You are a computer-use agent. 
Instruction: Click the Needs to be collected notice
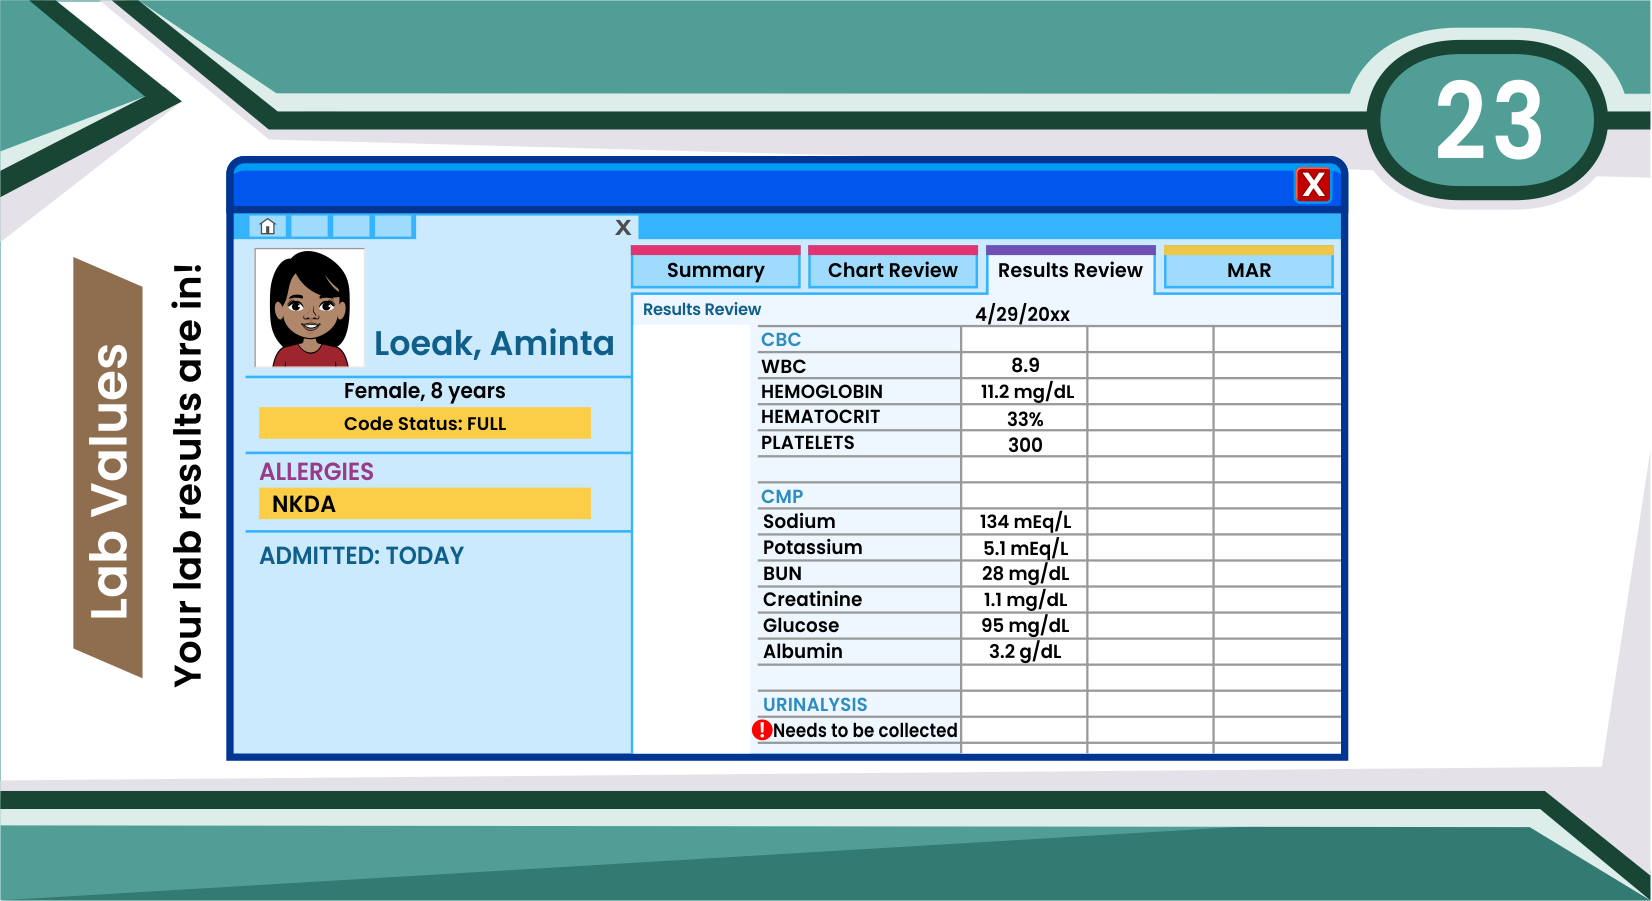(865, 731)
